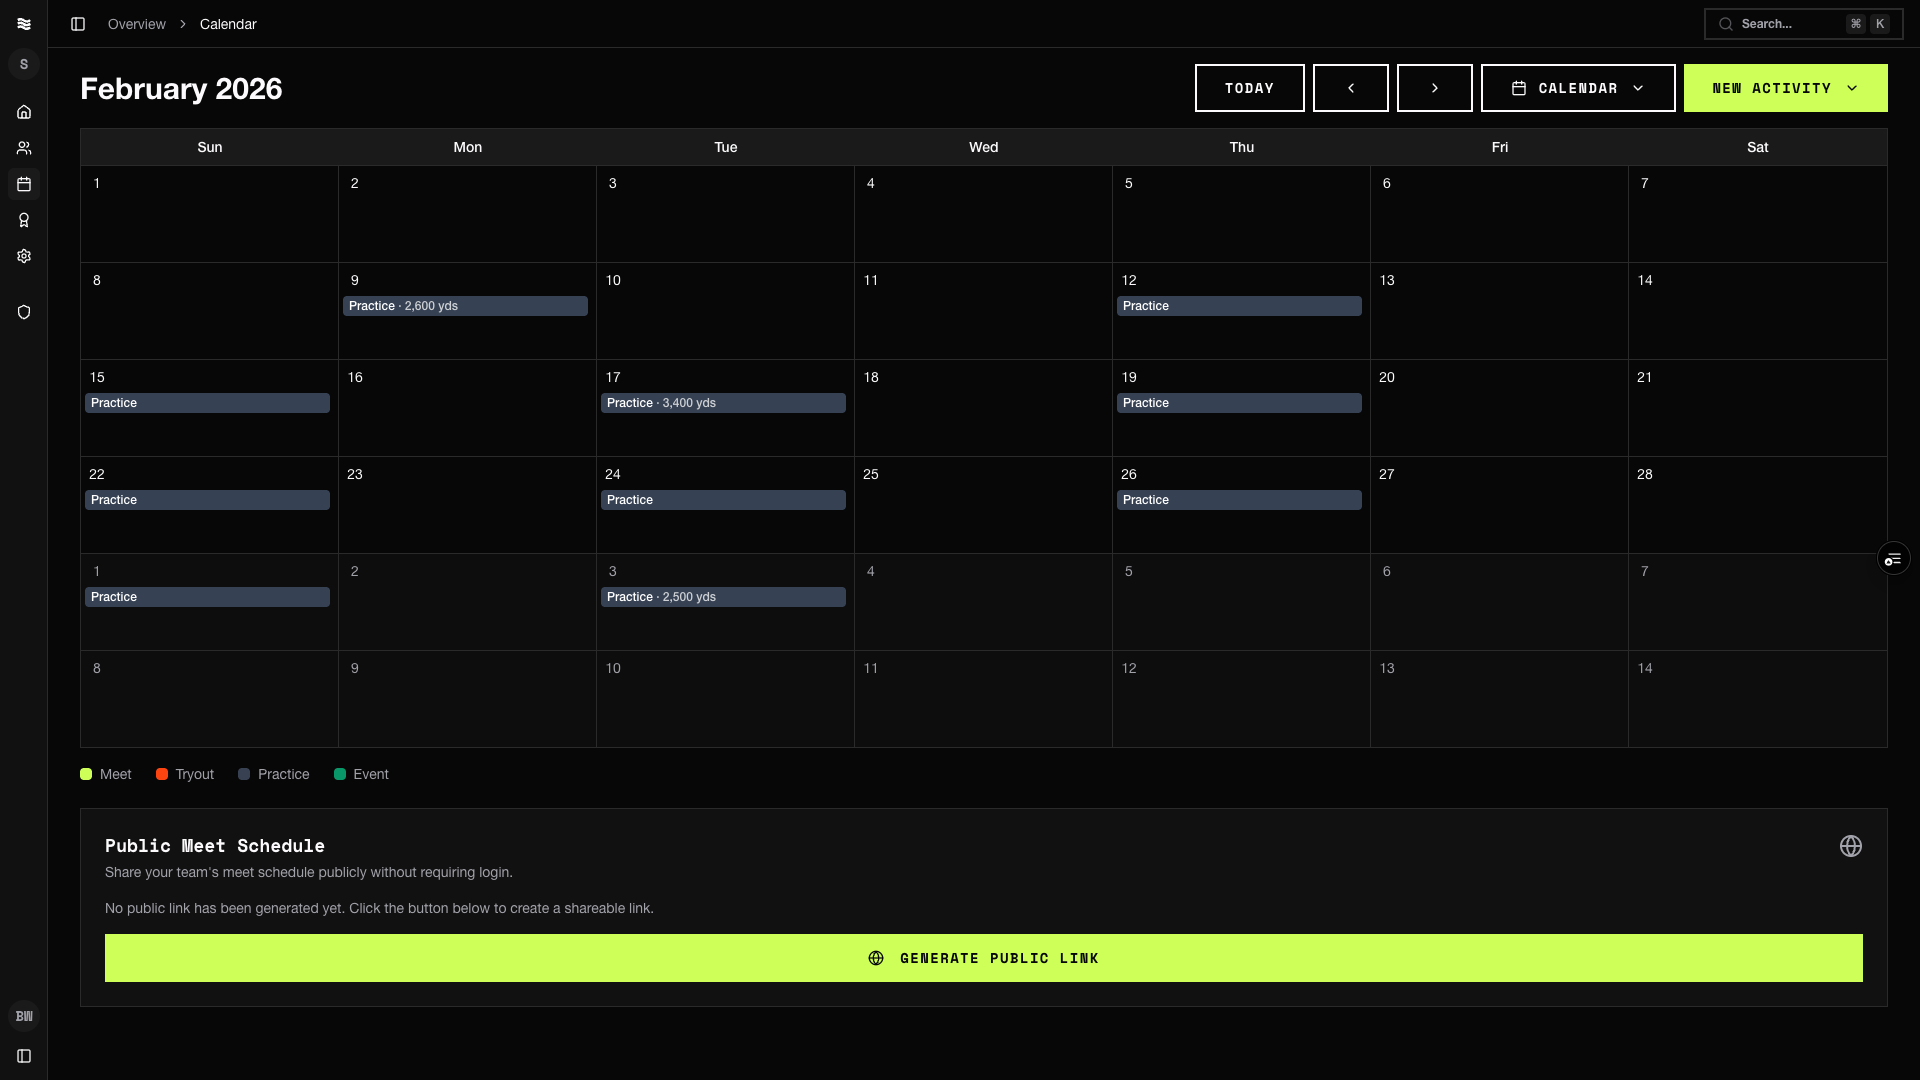Select the Feb 20 day cell
1920x1080 pixels.
[x=1500, y=408]
